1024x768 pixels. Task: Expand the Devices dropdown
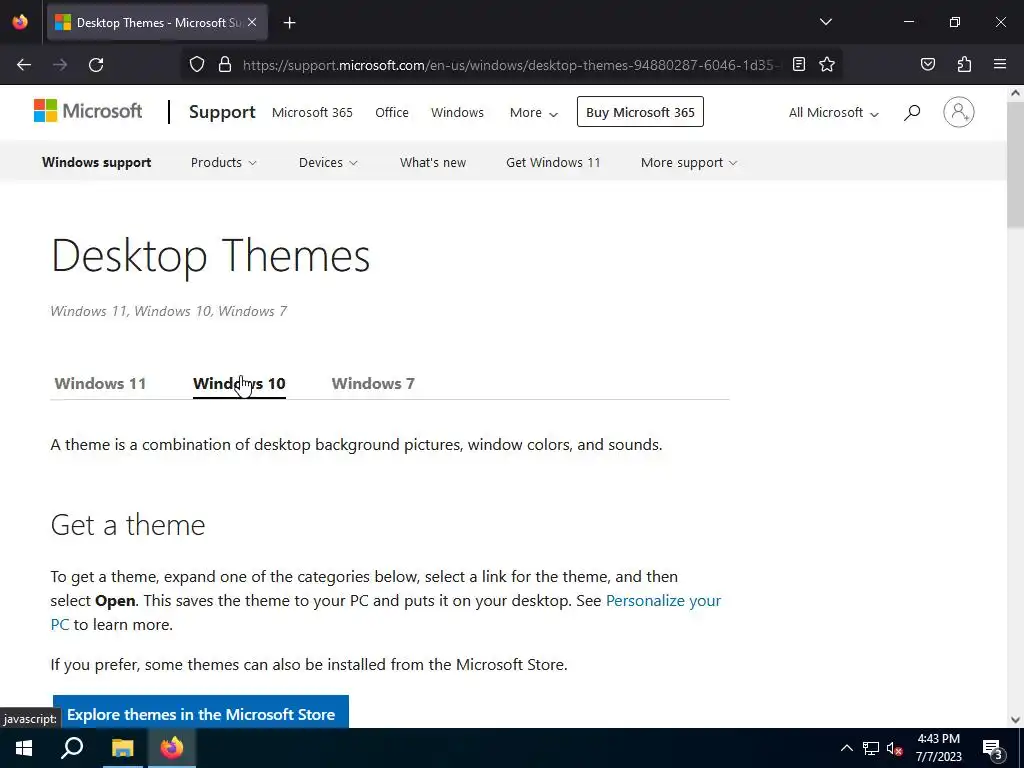(328, 163)
